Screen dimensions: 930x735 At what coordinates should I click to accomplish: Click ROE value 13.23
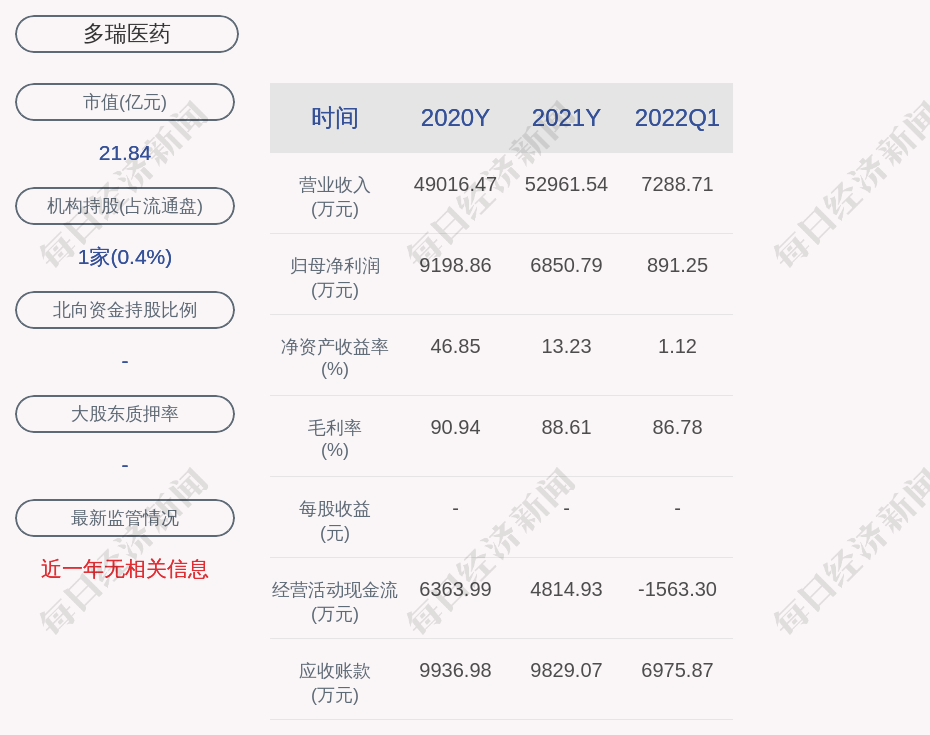(566, 346)
